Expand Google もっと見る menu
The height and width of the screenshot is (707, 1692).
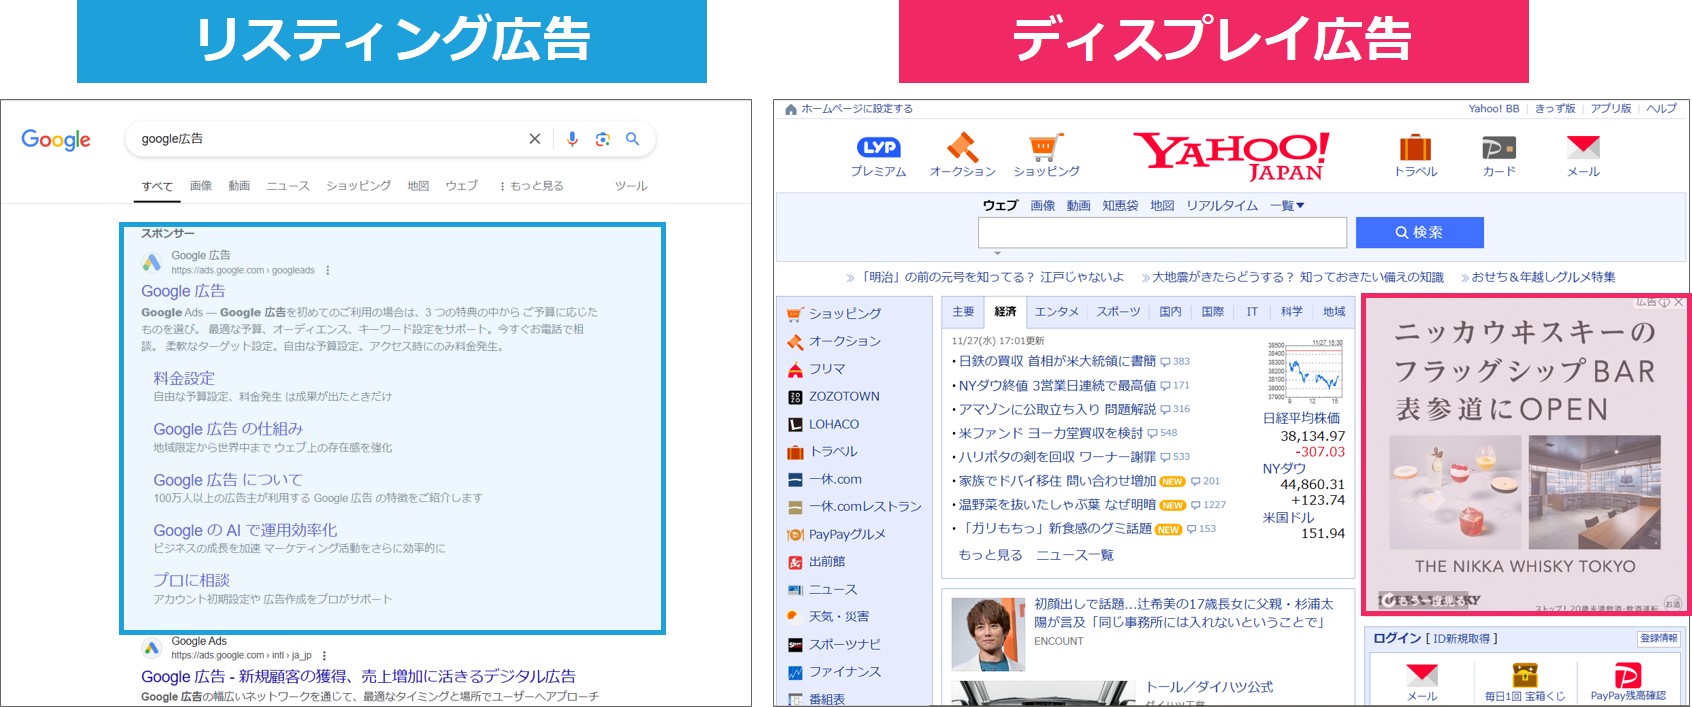[x=532, y=186]
